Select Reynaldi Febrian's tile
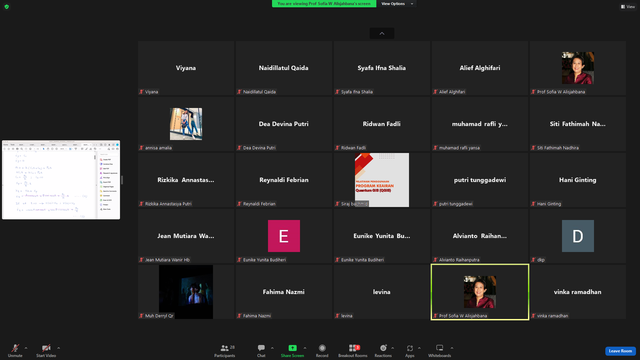The width and height of the screenshot is (640, 360). point(284,180)
